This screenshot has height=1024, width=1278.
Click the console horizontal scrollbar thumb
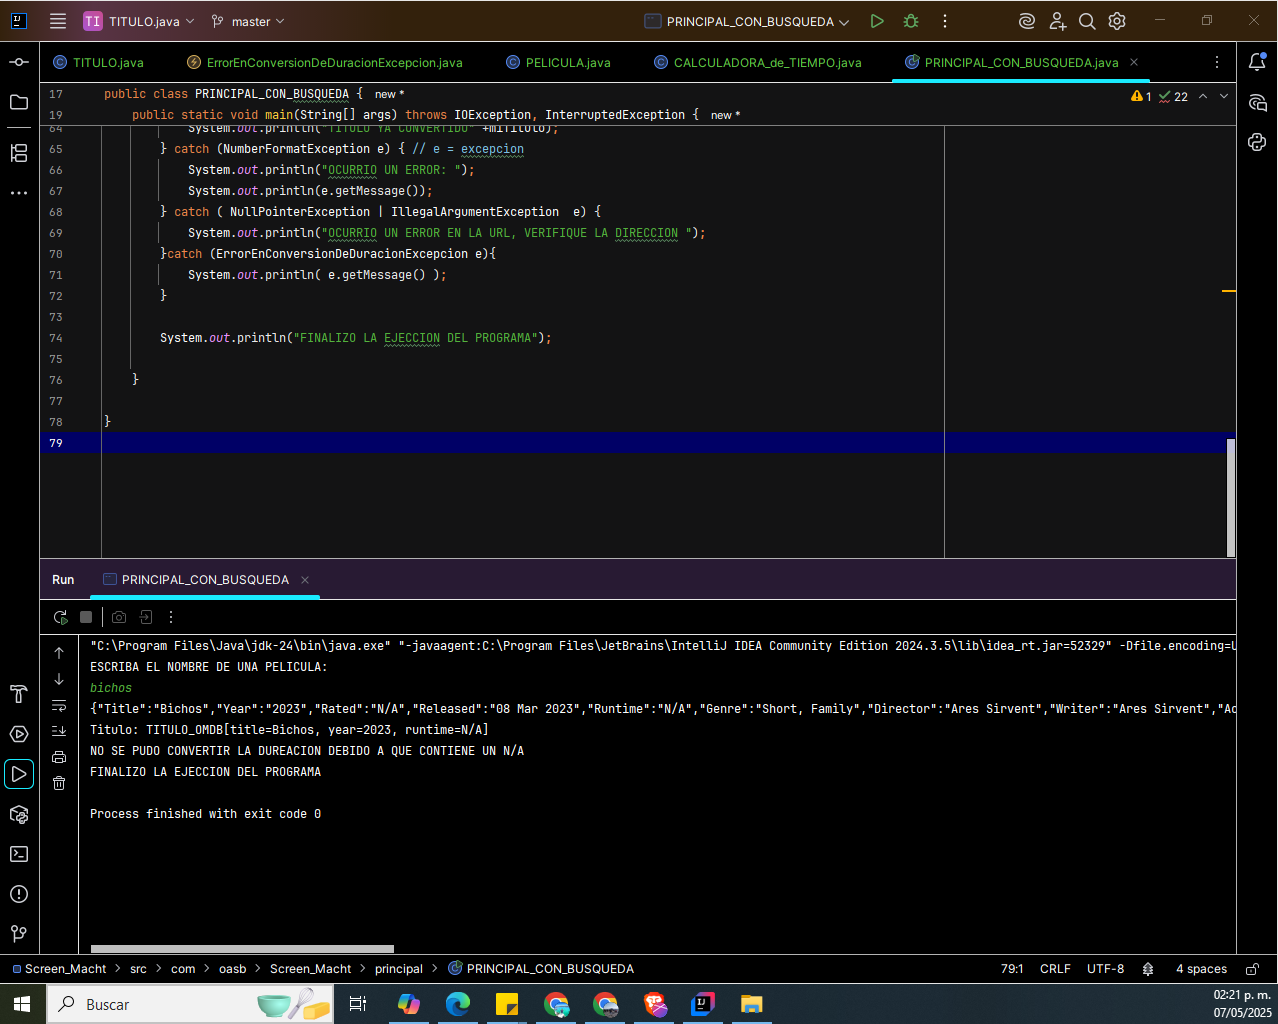tap(242, 949)
